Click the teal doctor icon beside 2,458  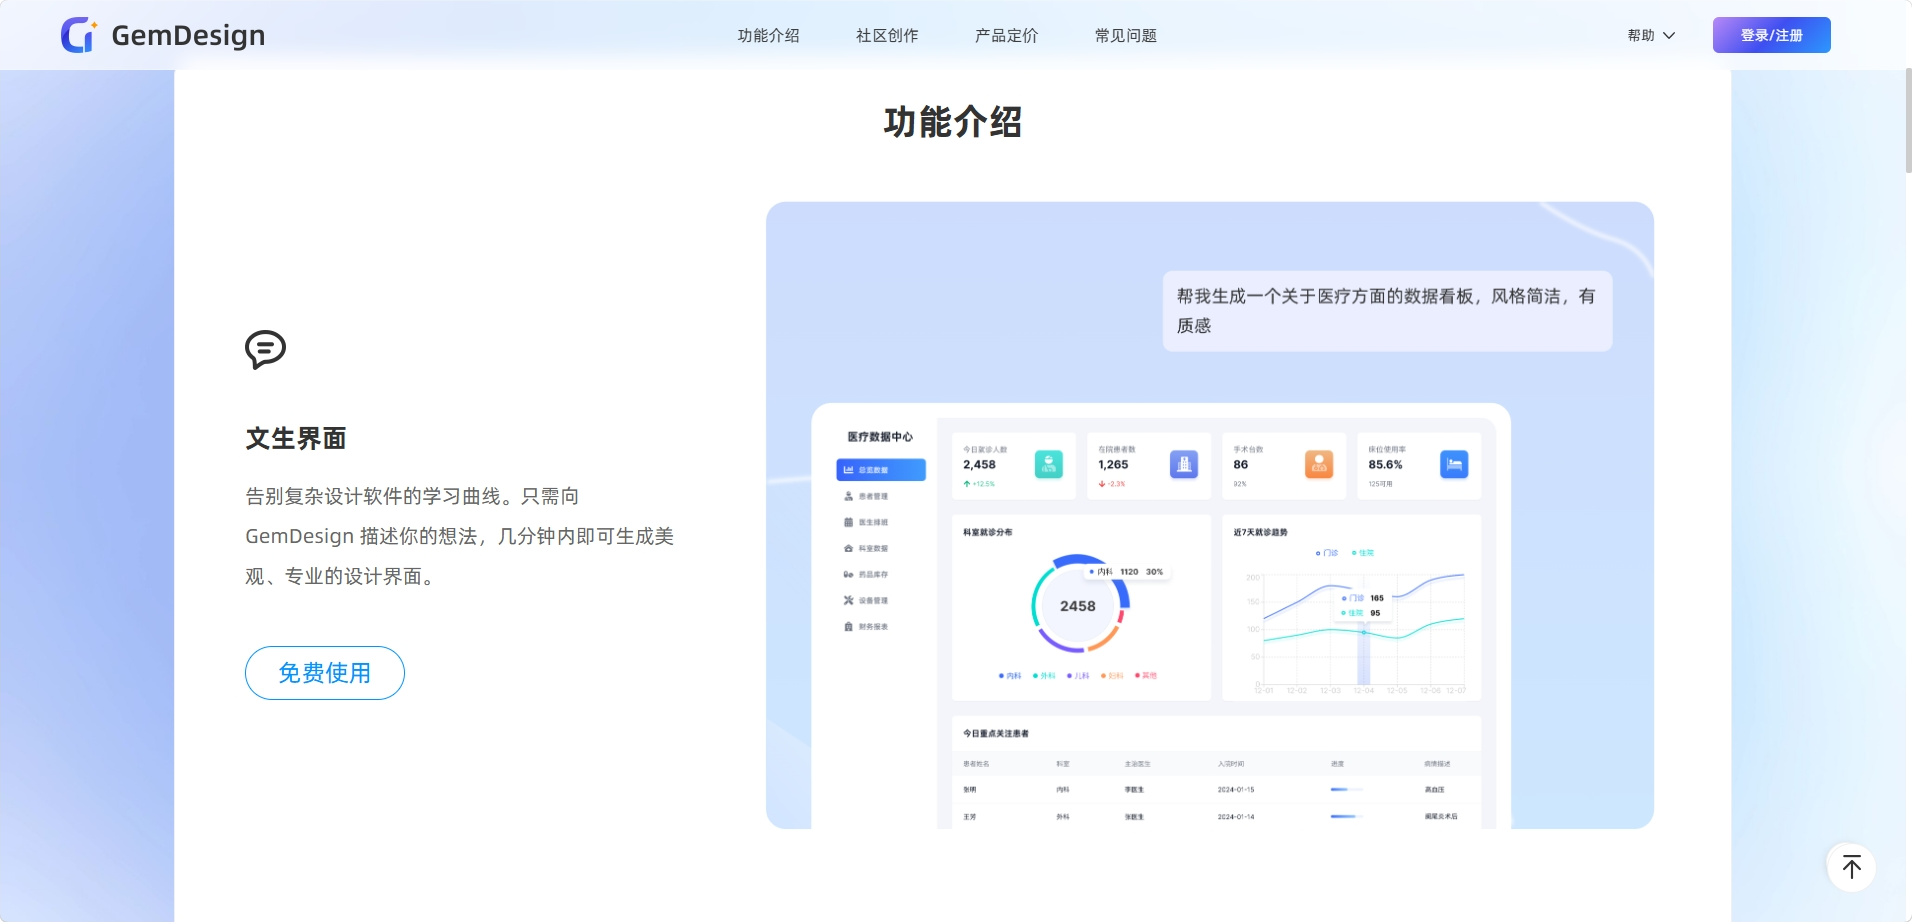pyautogui.click(x=1048, y=464)
